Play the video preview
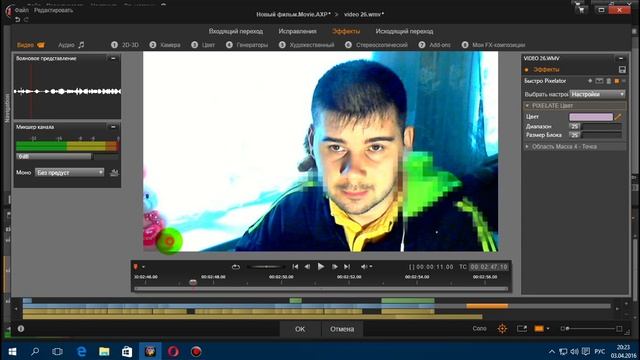The height and width of the screenshot is (360, 640). (321, 267)
